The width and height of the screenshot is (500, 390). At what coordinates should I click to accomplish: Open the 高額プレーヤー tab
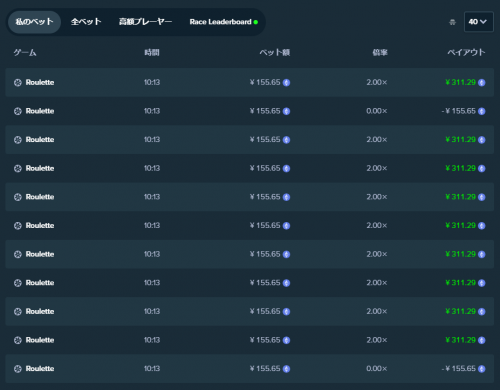pyautogui.click(x=145, y=22)
